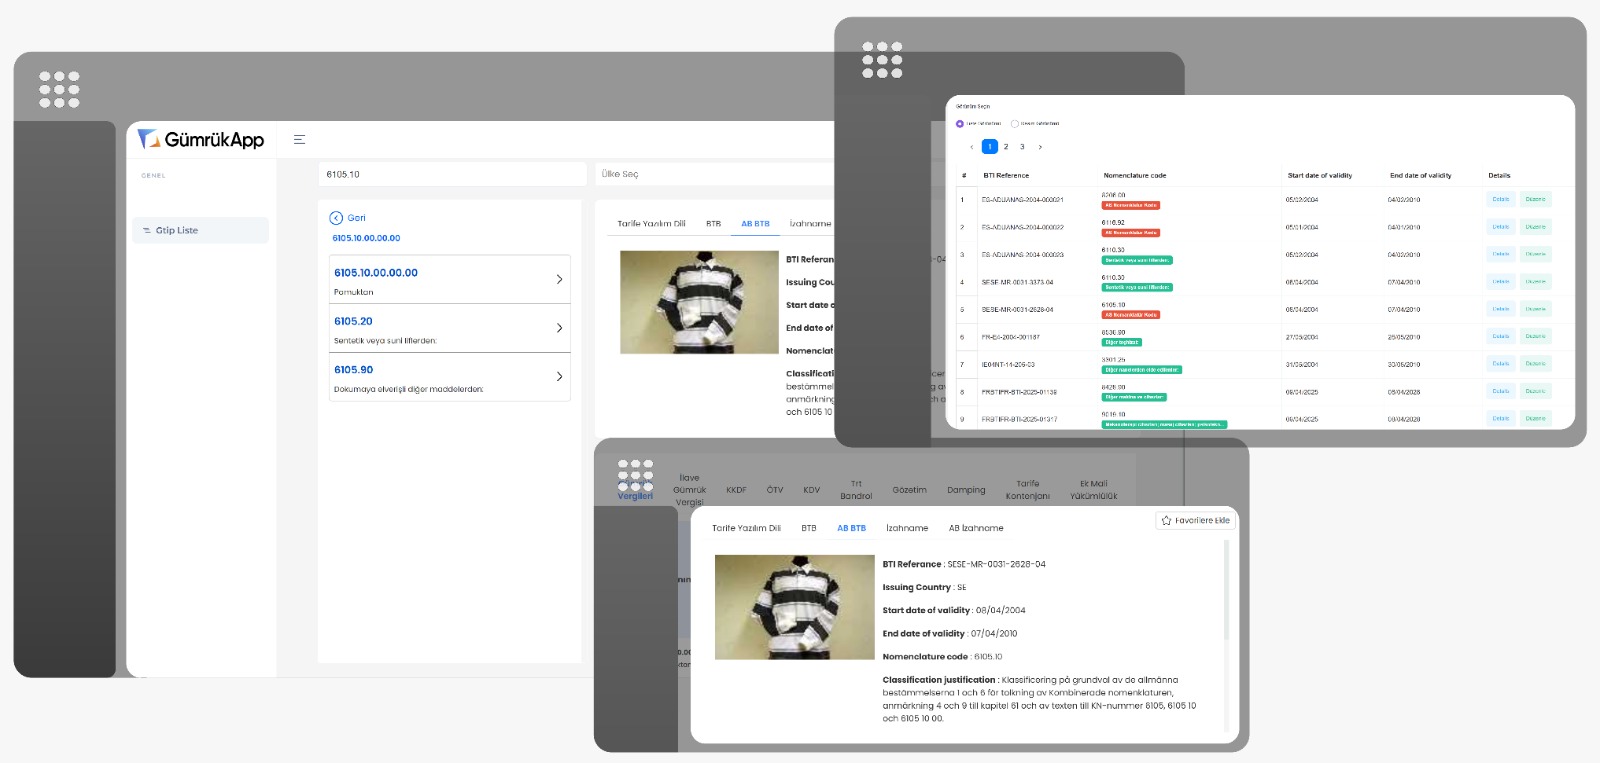Toggle the hamburger sidebar menu icon
The width and height of the screenshot is (1600, 763).
[299, 140]
